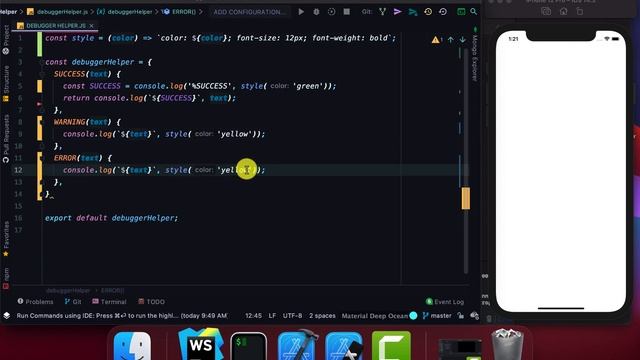Open master Git branch popup
Image resolution: width=640 pixels, height=360 pixels.
point(437,316)
